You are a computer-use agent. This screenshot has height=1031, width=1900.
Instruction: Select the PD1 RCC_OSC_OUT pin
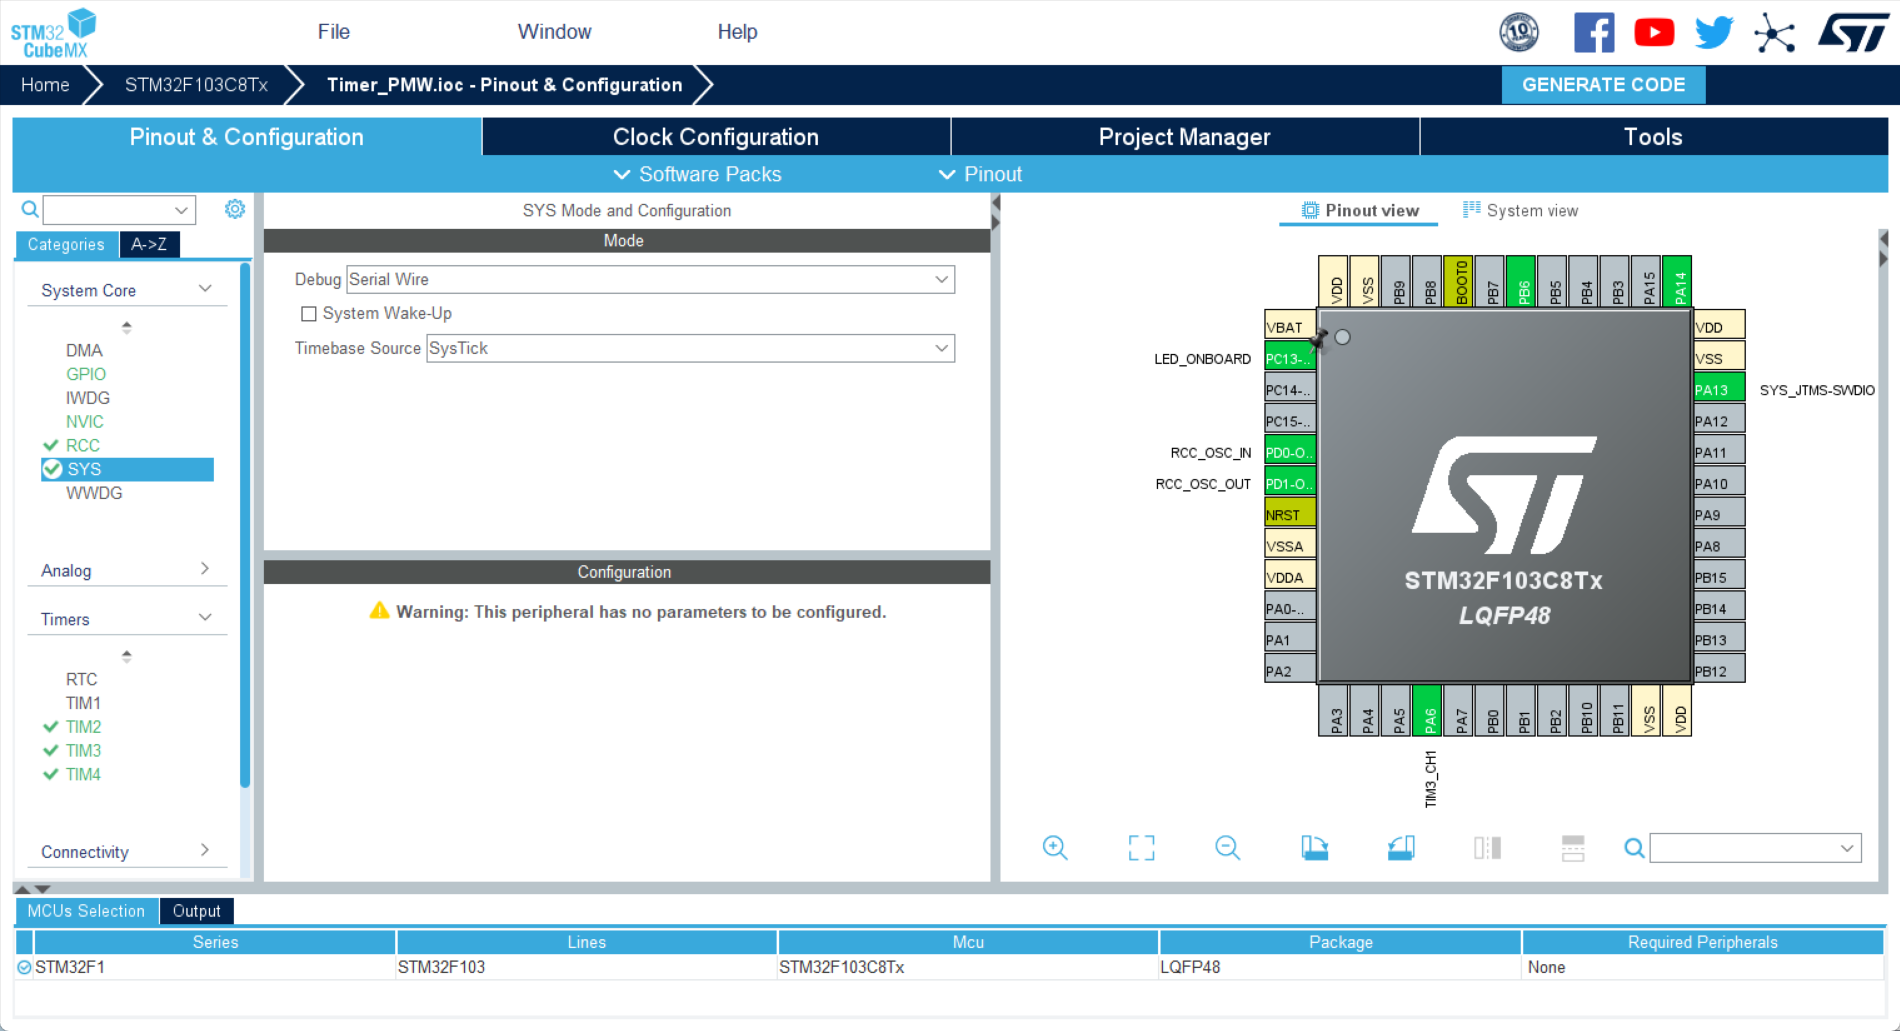coord(1290,483)
